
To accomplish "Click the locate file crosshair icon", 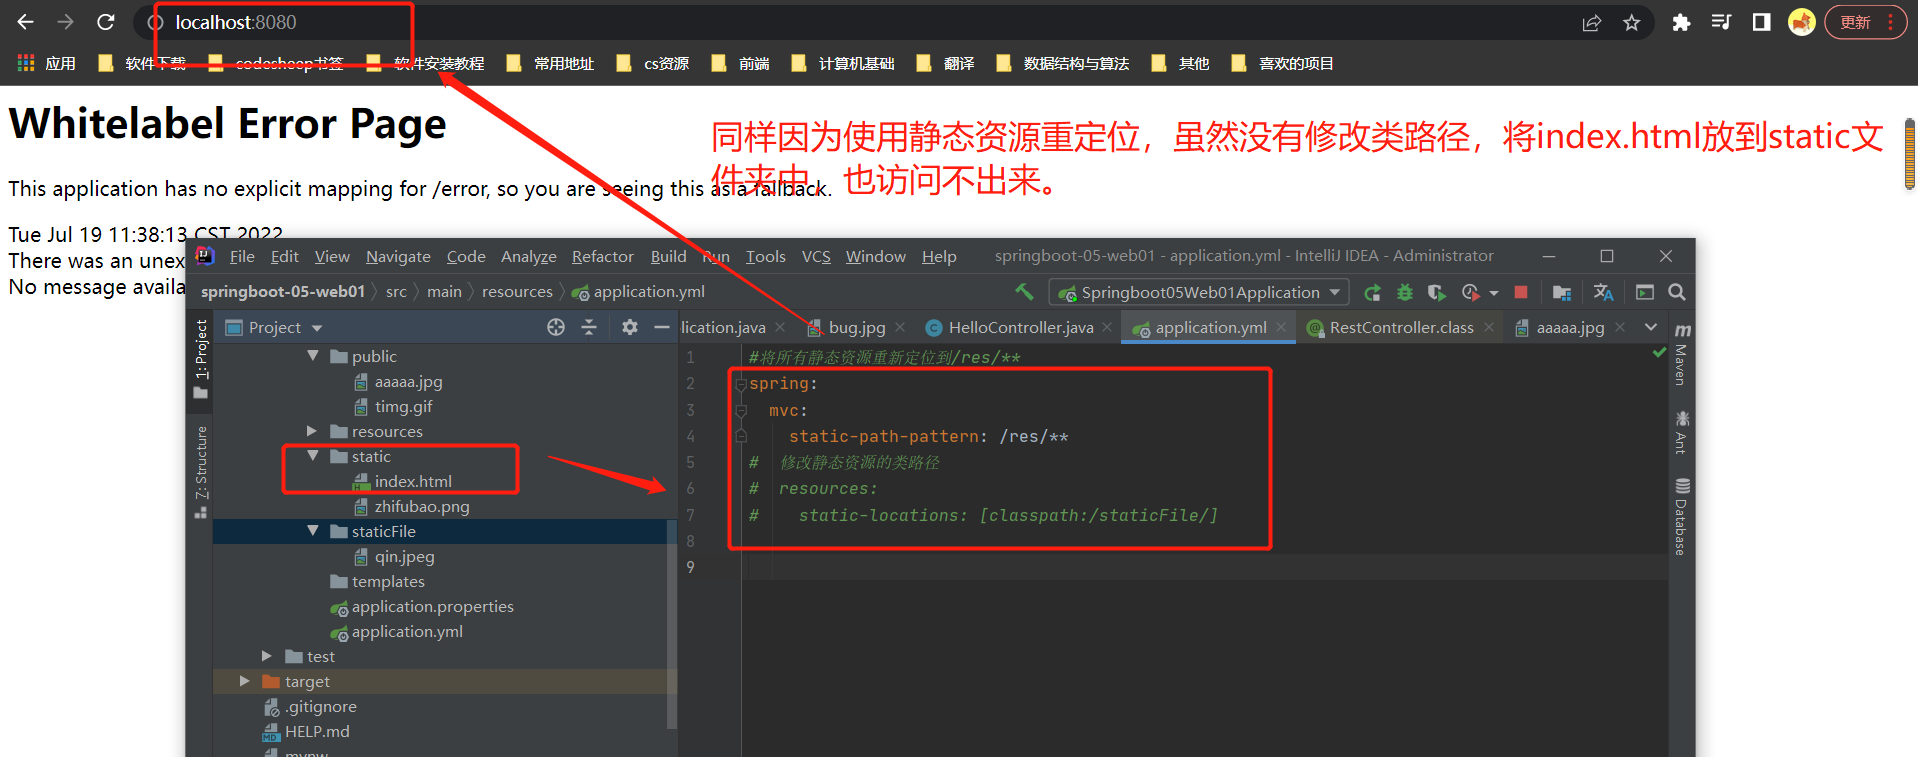I will click(x=556, y=327).
